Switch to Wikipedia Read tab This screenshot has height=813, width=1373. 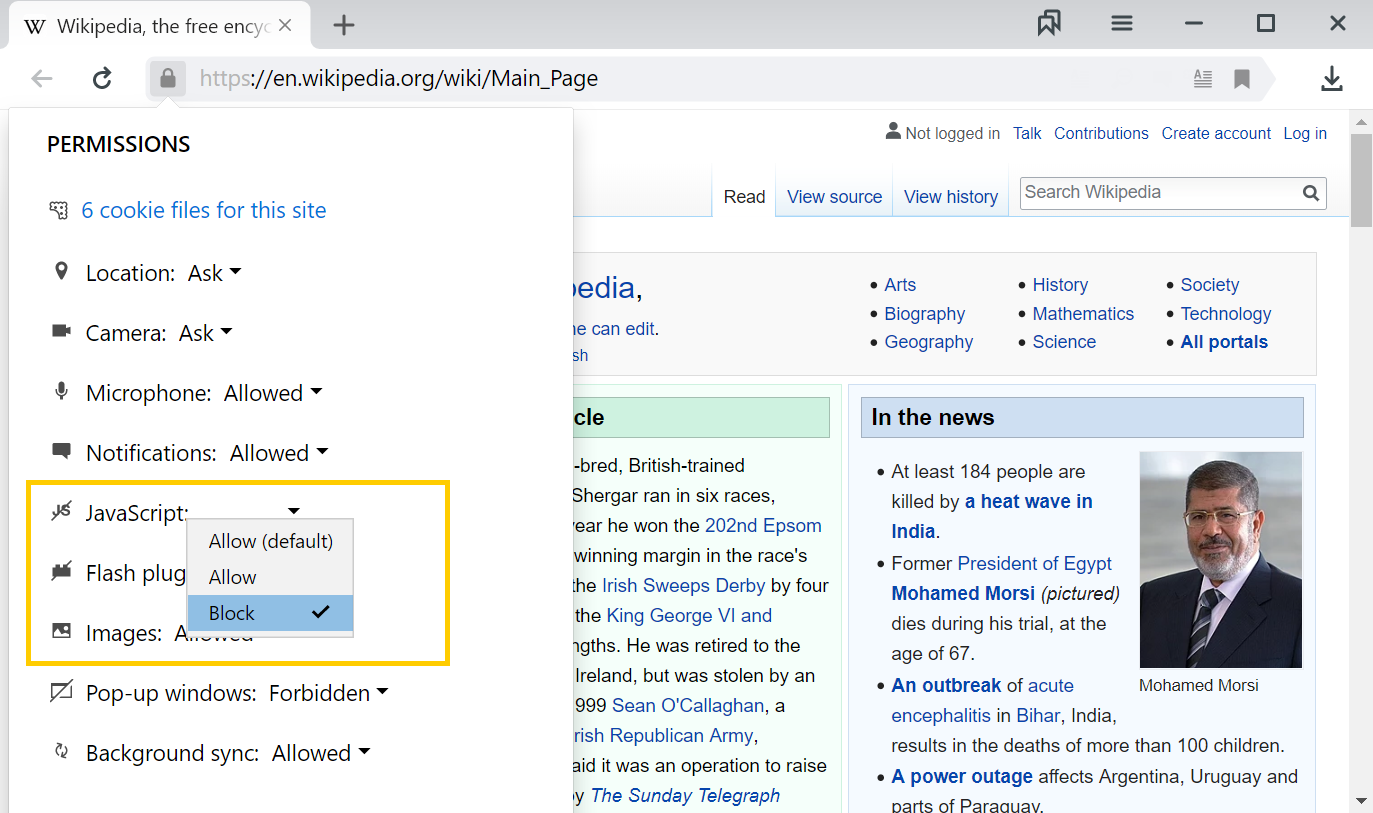click(744, 197)
